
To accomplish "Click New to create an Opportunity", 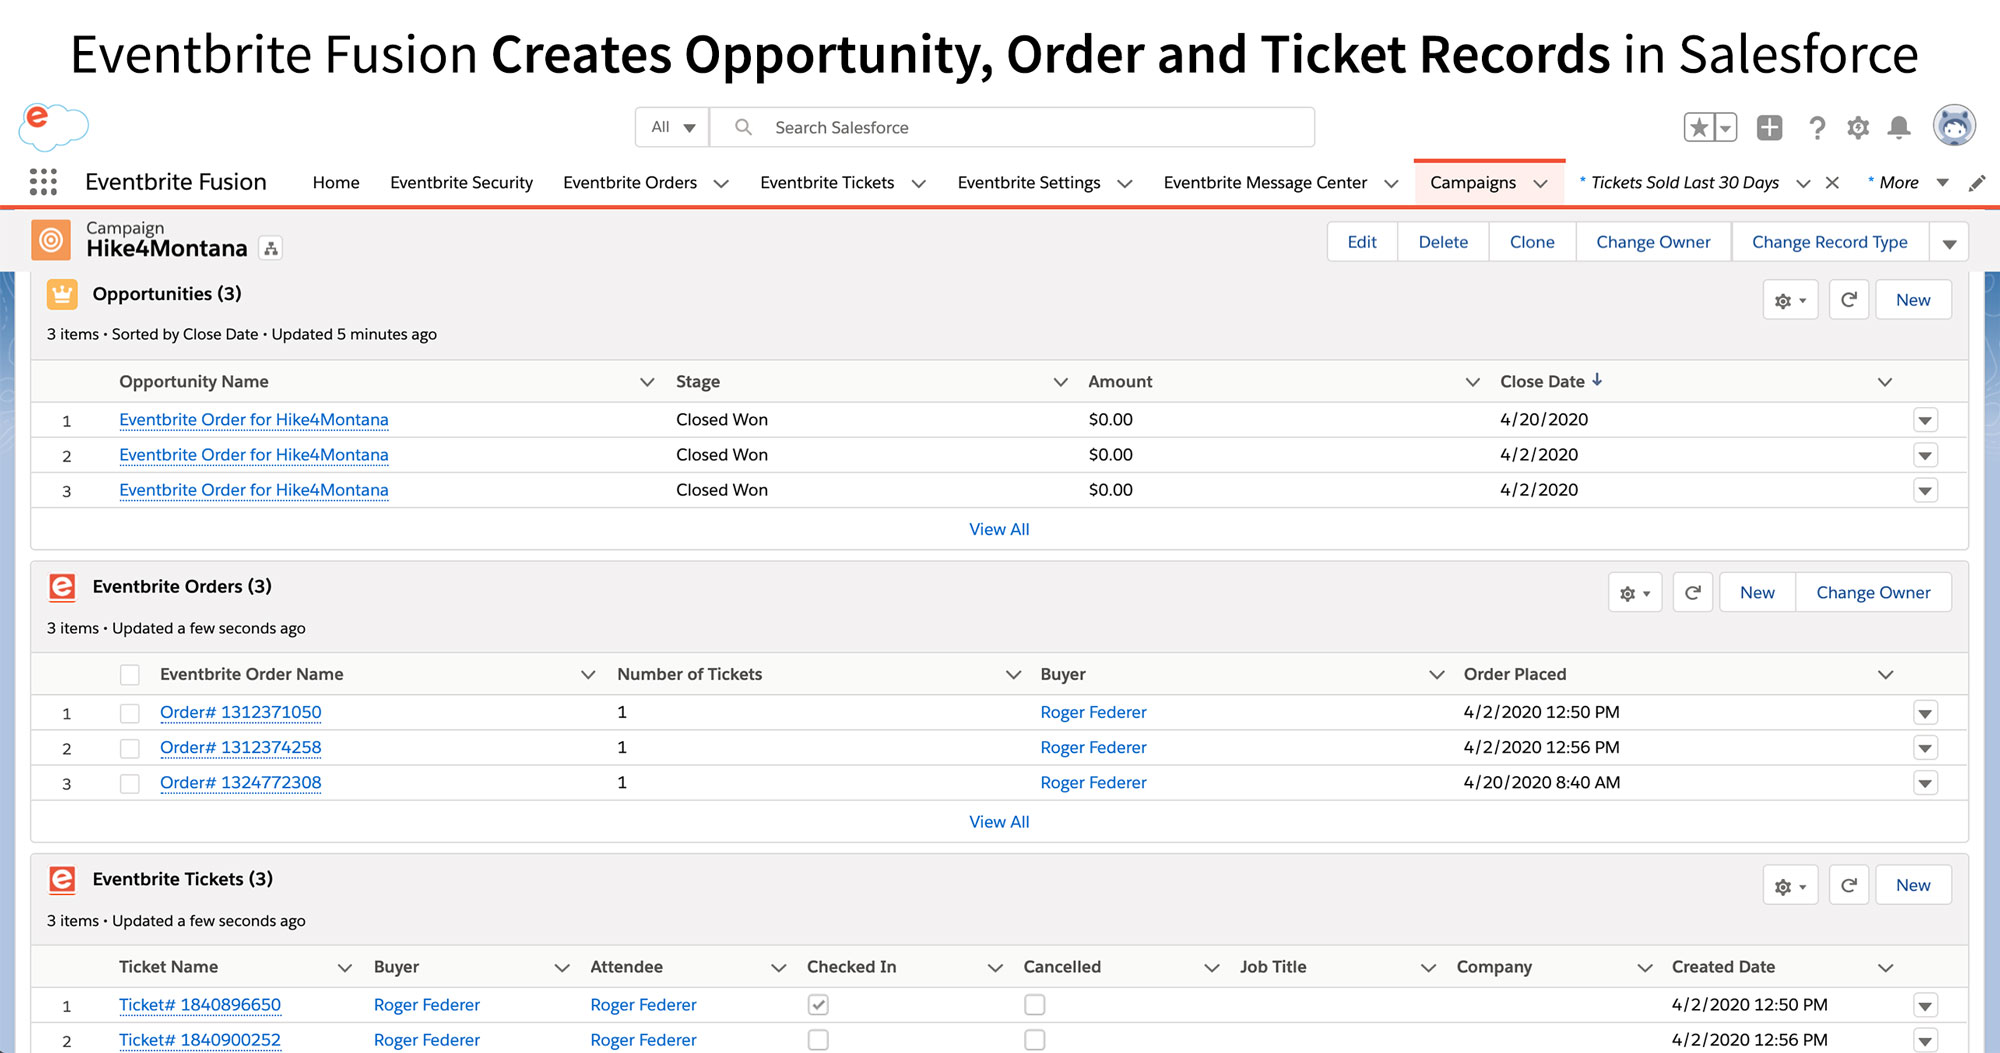I will (x=1913, y=299).
